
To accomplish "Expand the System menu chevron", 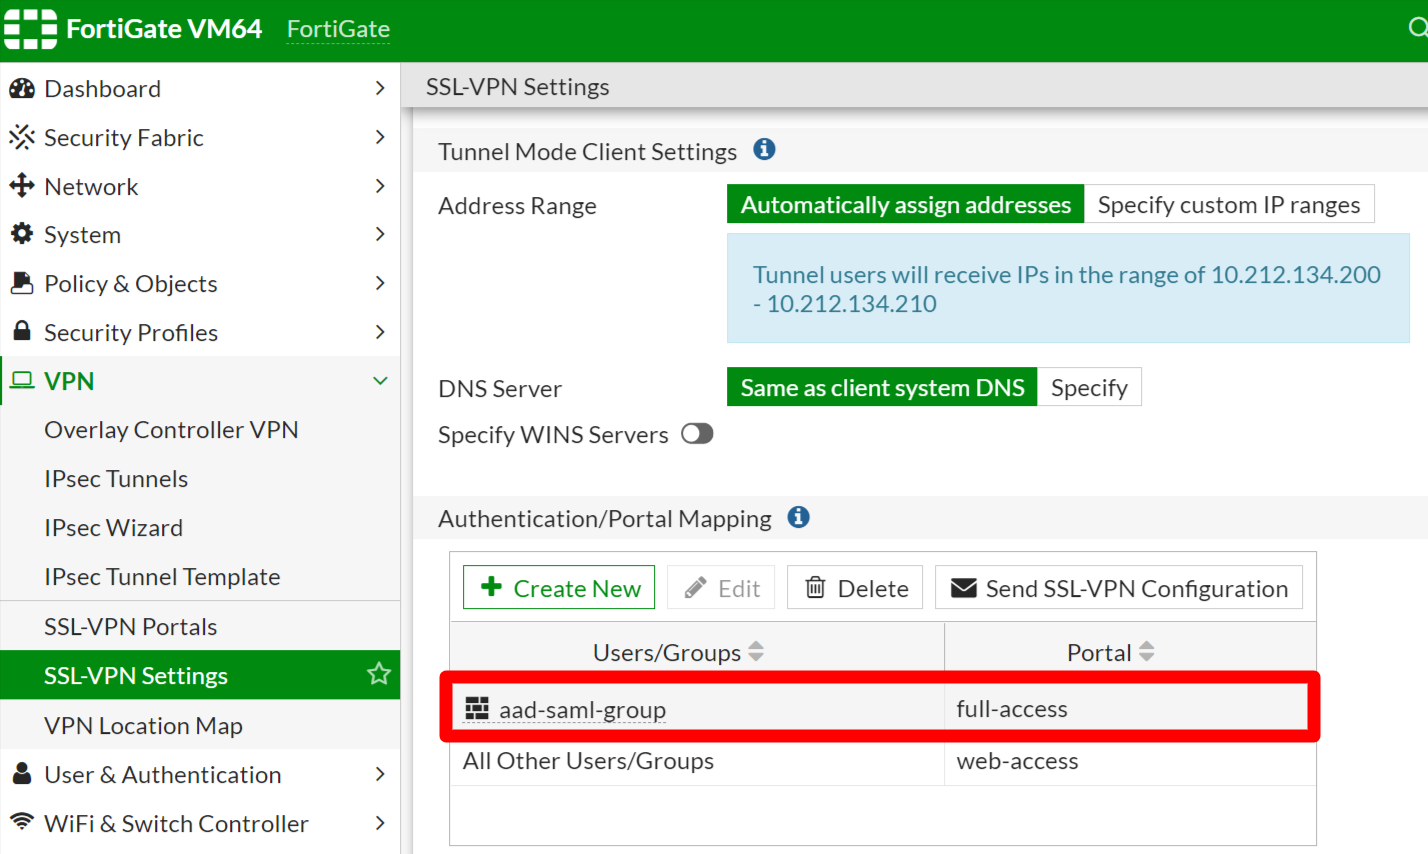I will point(380,234).
